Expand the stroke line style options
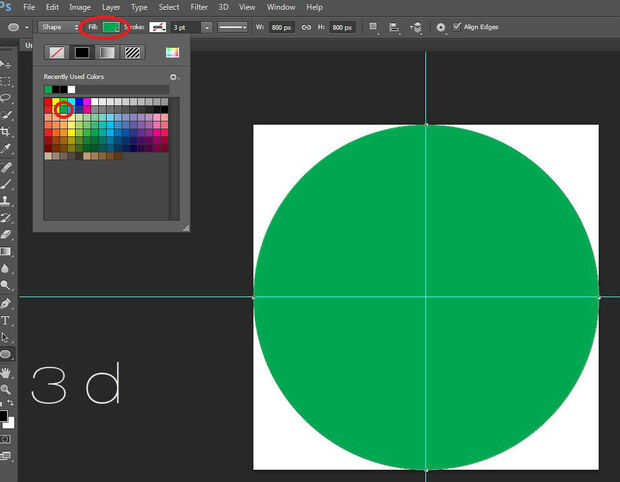 point(234,26)
